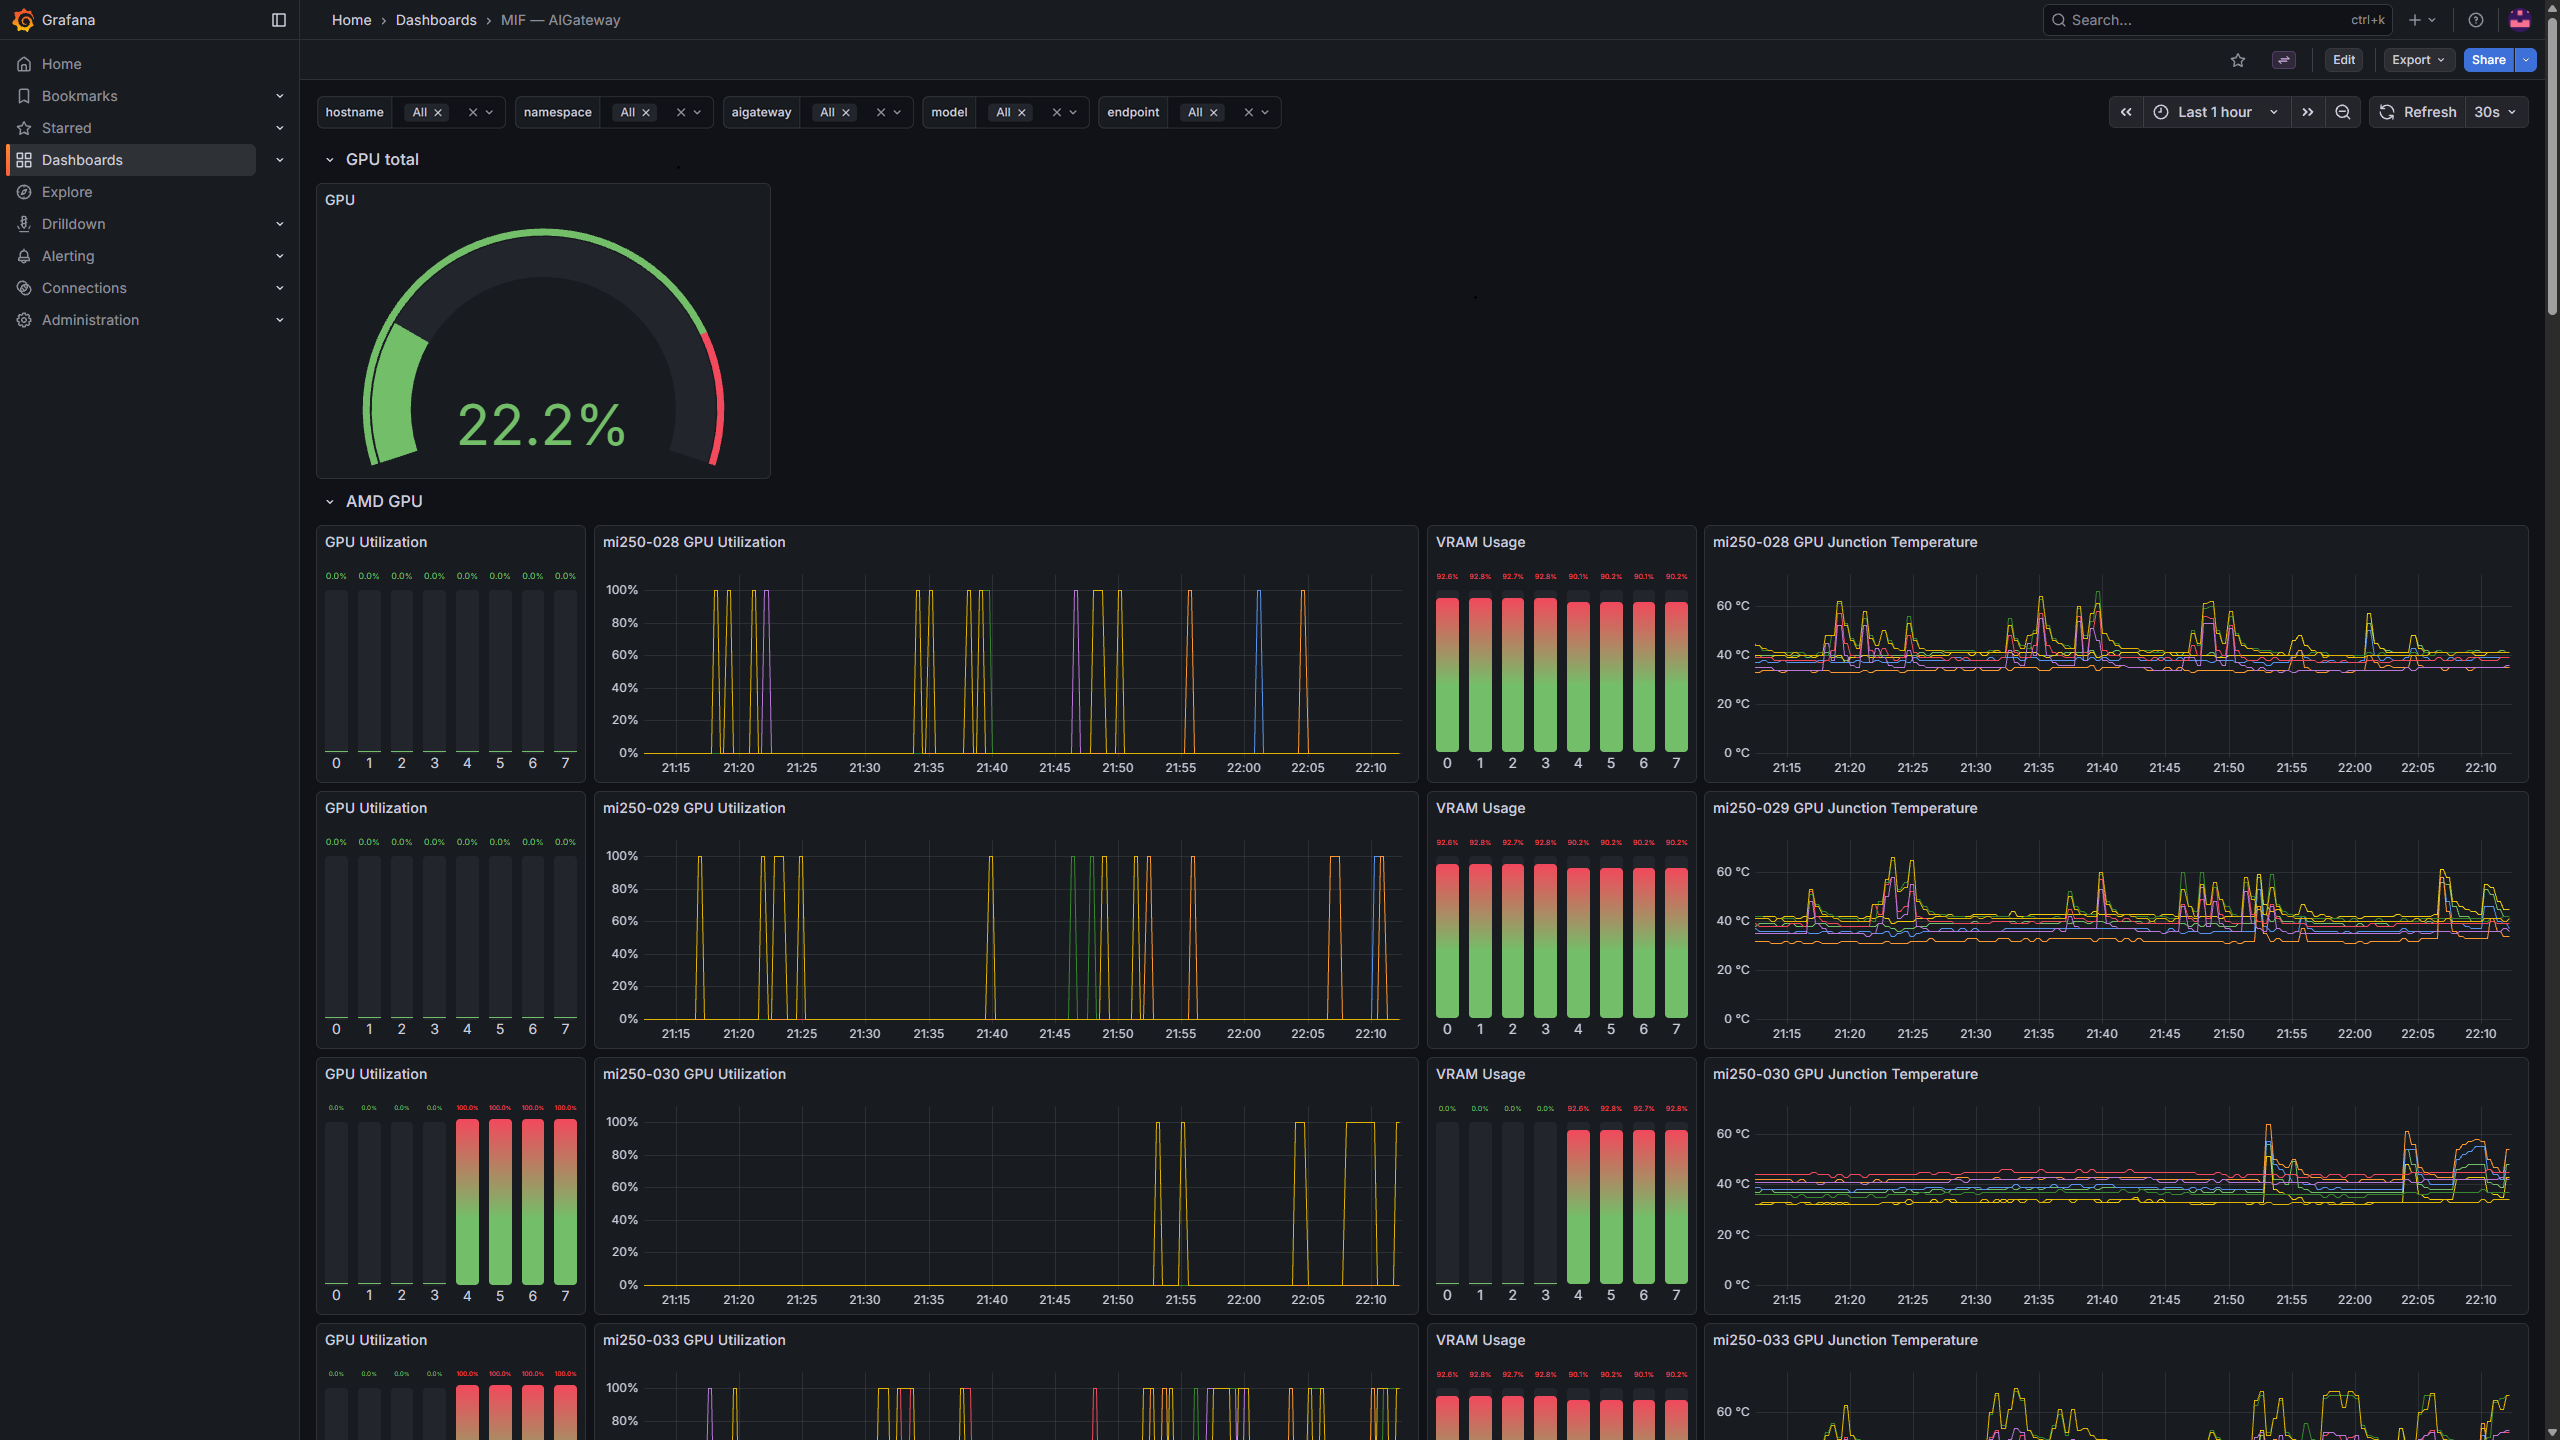2560x1440 pixels.
Task: Open the Export dropdown
Action: 2419,60
